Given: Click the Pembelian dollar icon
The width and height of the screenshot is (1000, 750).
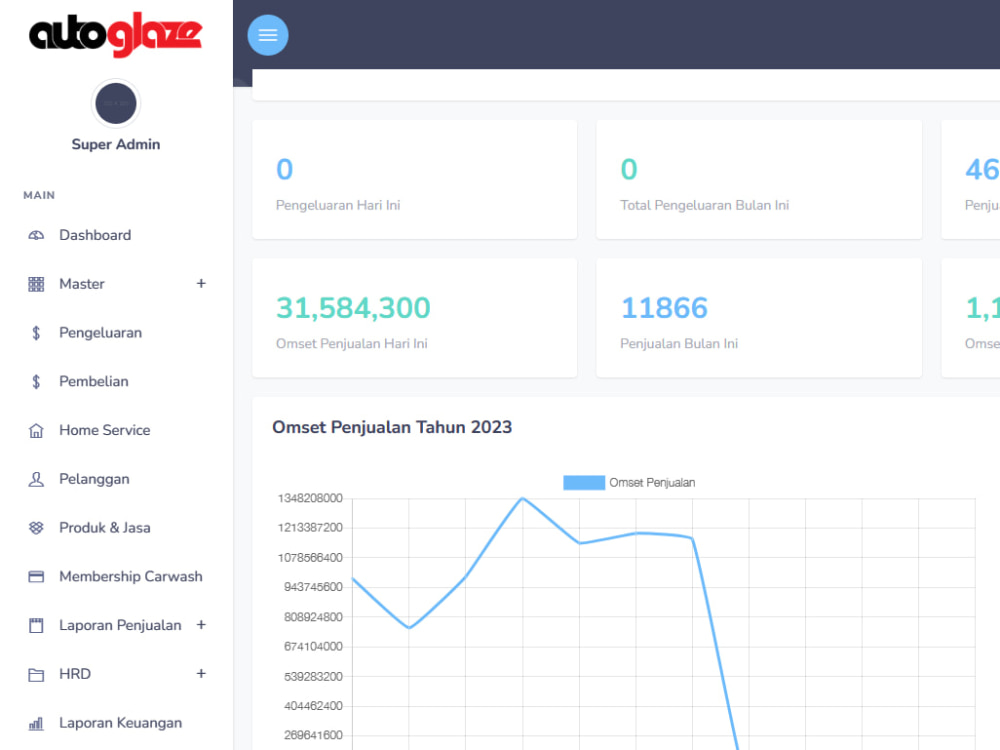Looking at the screenshot, I should pos(36,381).
